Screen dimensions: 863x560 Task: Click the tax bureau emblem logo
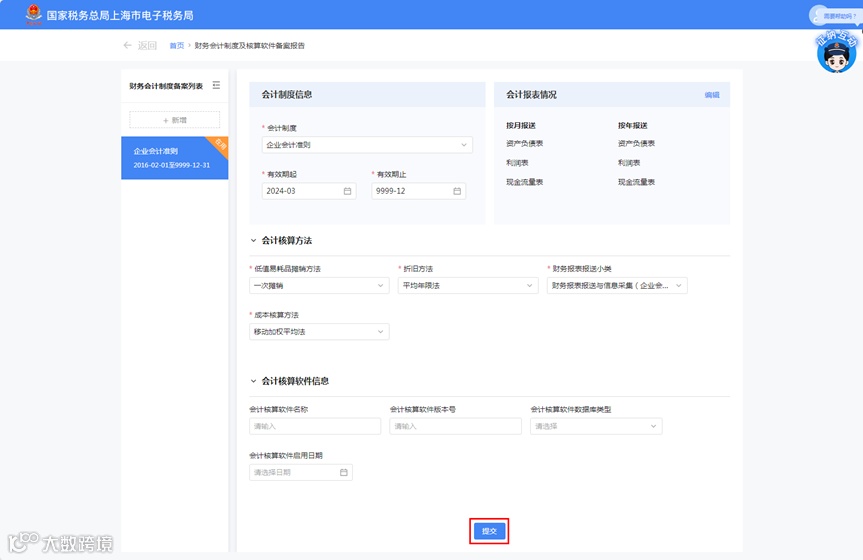[34, 14]
